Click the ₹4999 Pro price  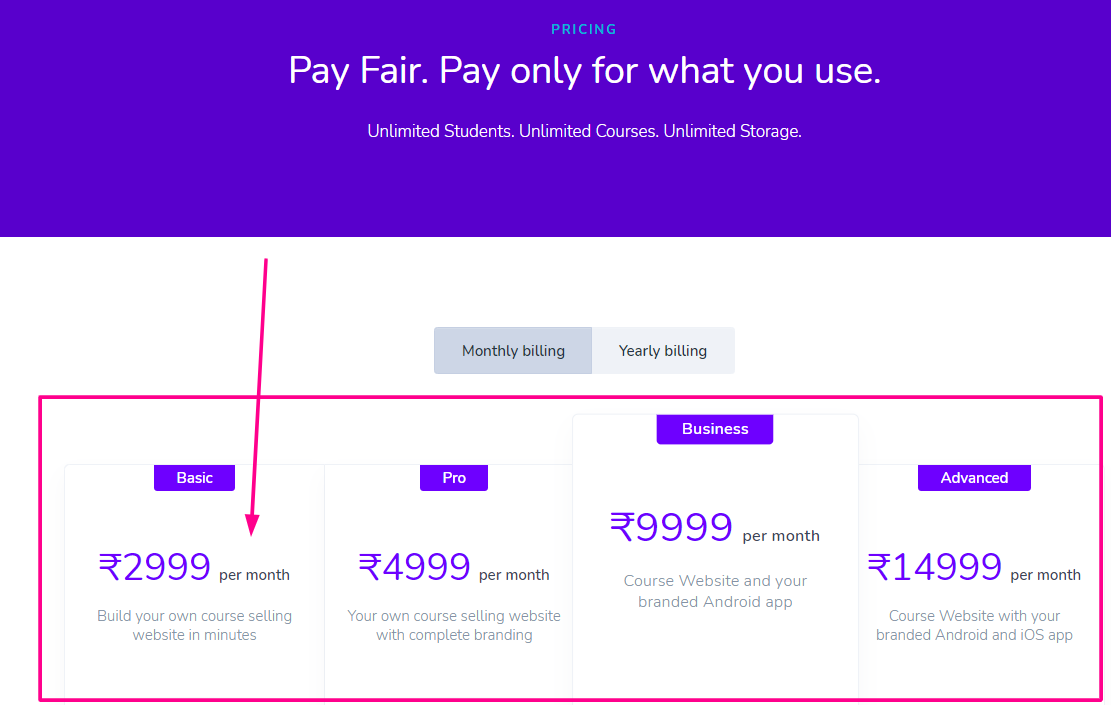415,568
